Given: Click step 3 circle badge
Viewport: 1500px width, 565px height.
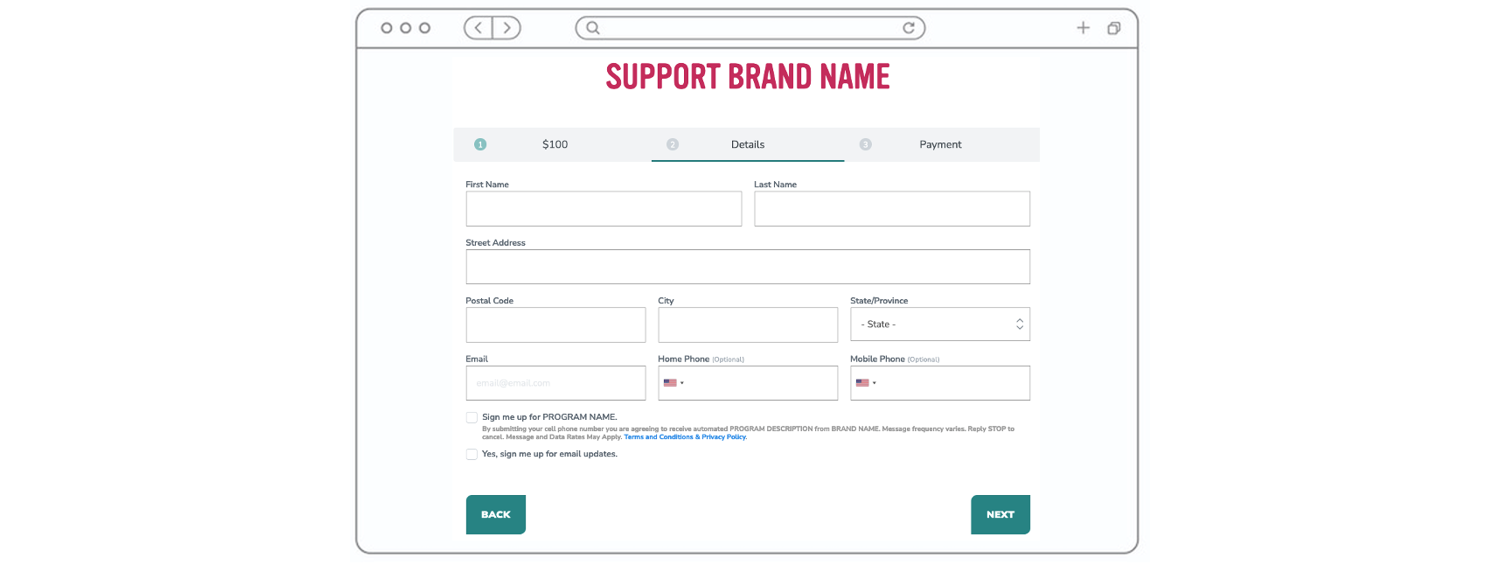Looking at the screenshot, I should click(x=866, y=144).
